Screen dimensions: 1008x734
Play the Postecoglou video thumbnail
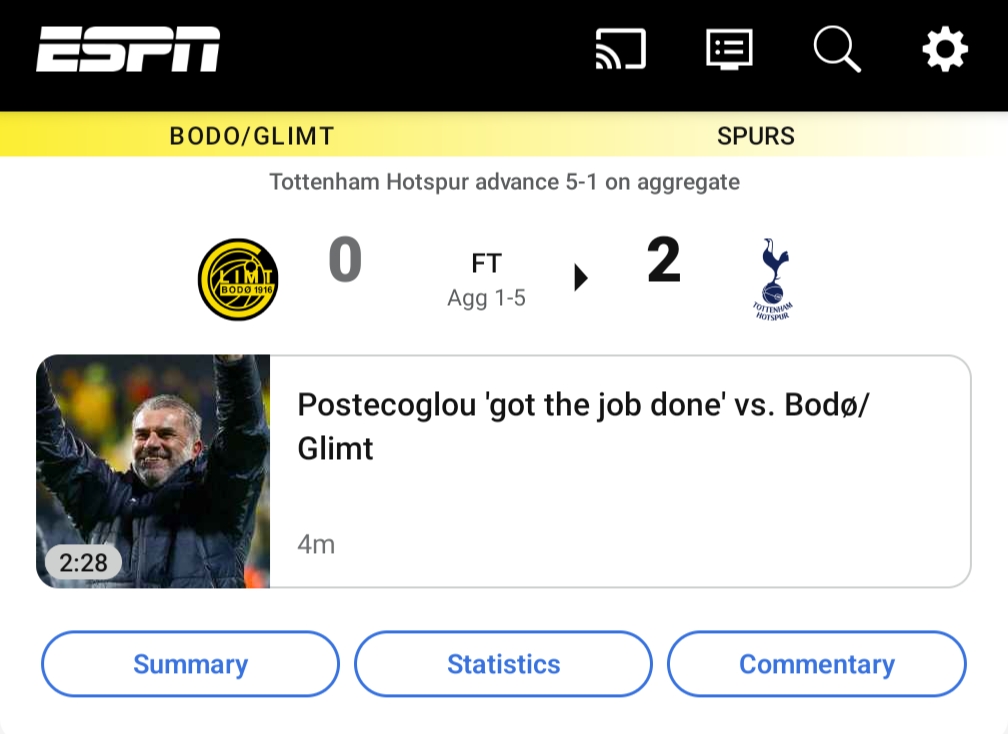[153, 460]
